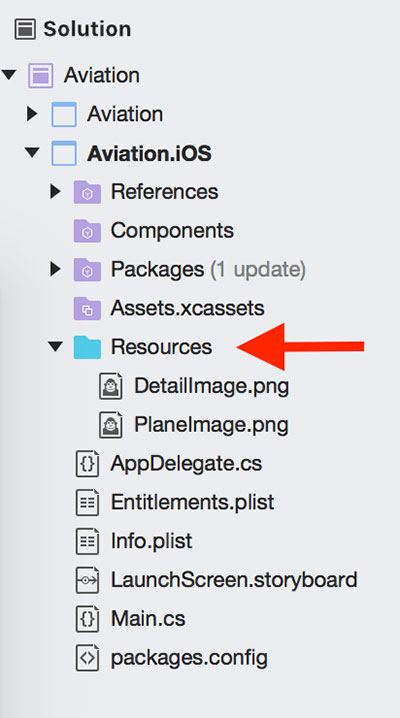This screenshot has width=400, height=718.
Task: Expand the References folder
Action: [x=55, y=191]
